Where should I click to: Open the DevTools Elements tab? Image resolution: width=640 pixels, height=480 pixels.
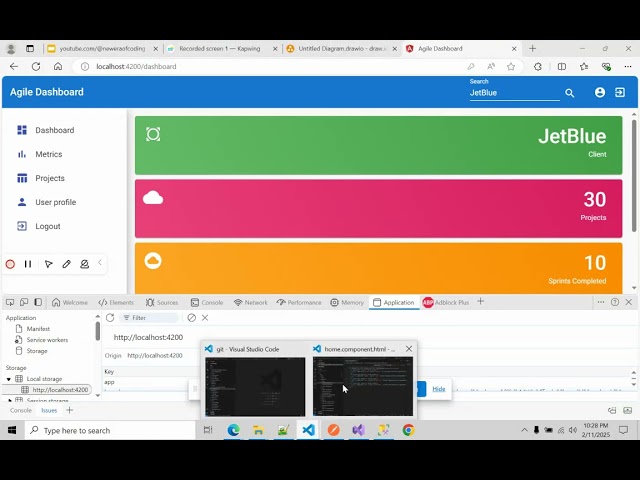coord(116,302)
